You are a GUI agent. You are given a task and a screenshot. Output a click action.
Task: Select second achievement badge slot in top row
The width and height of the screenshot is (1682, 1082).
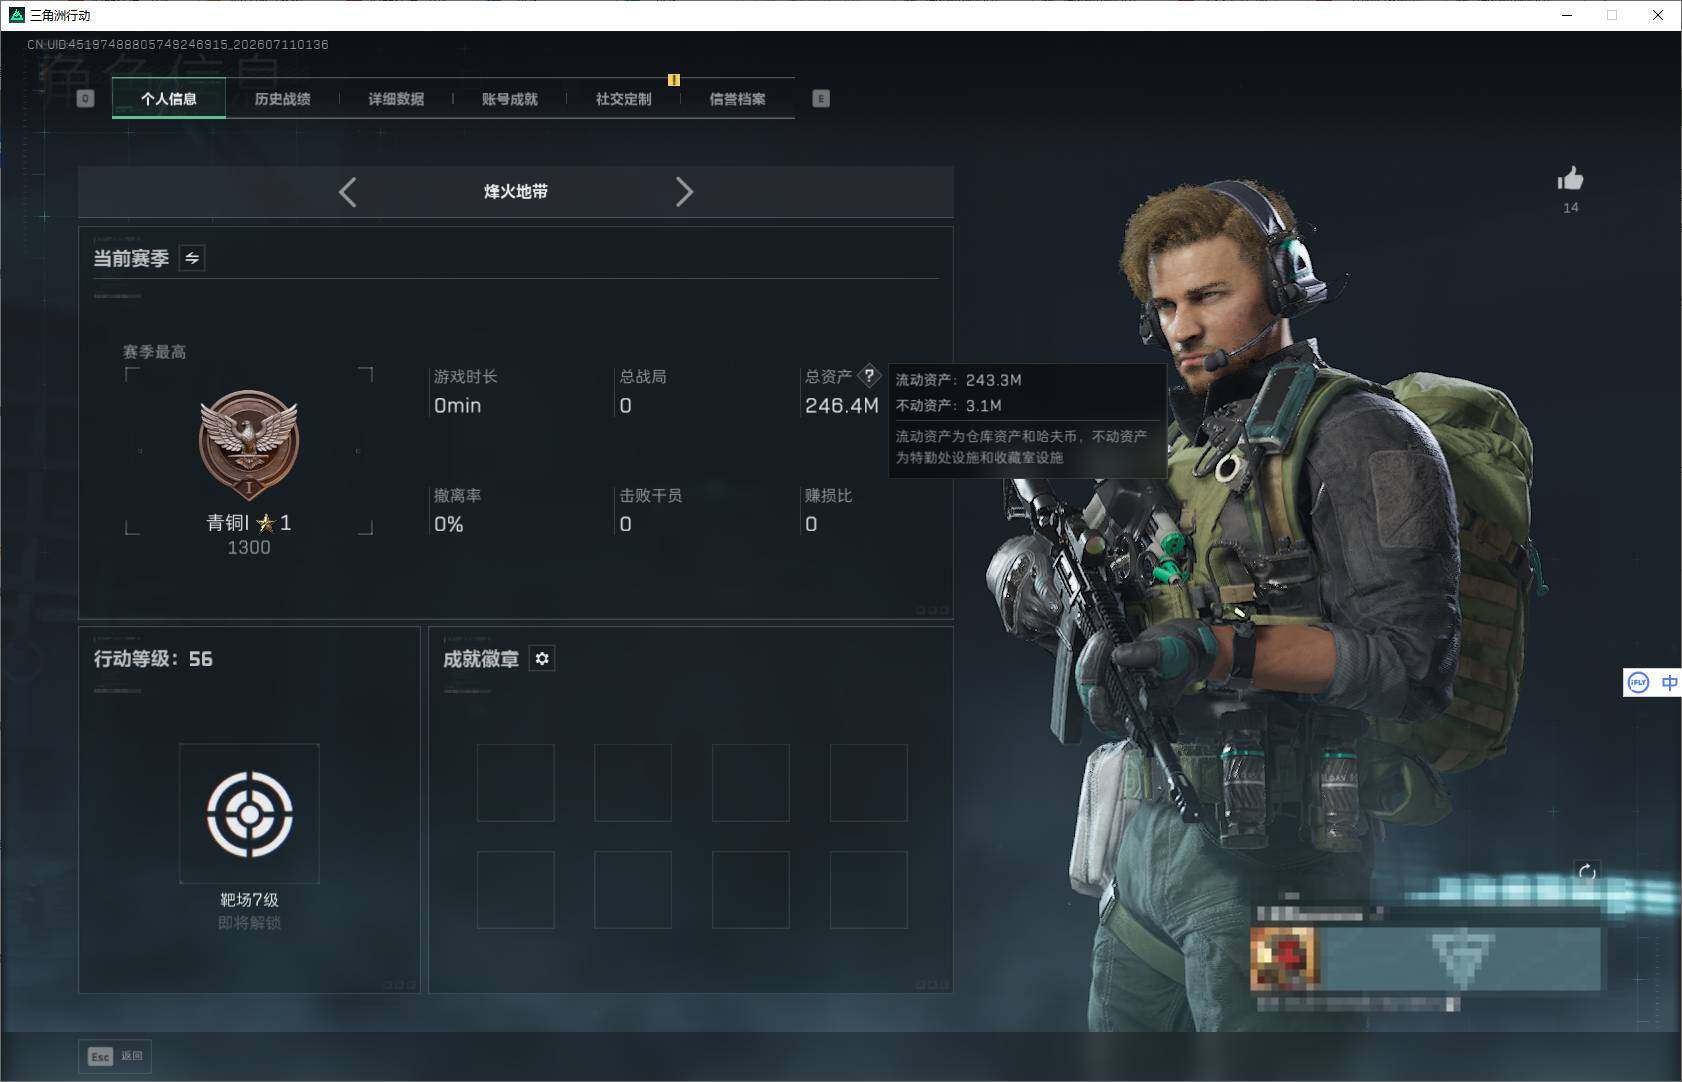click(633, 782)
